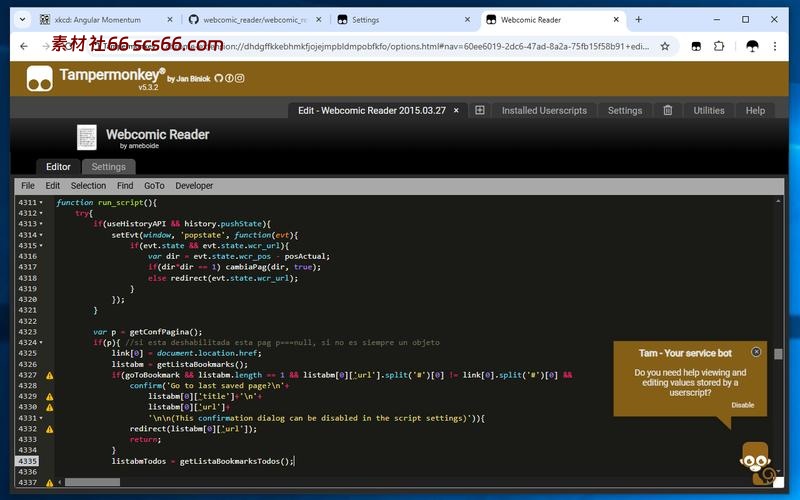Click the horizontal scrollbar of the editor
The height and width of the screenshot is (500, 800).
click(x=92, y=482)
